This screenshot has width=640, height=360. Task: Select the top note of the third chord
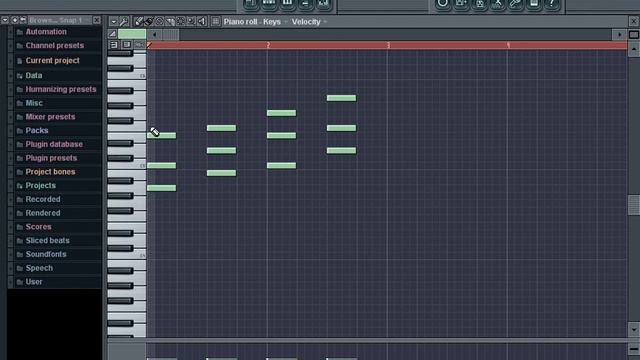click(x=281, y=113)
